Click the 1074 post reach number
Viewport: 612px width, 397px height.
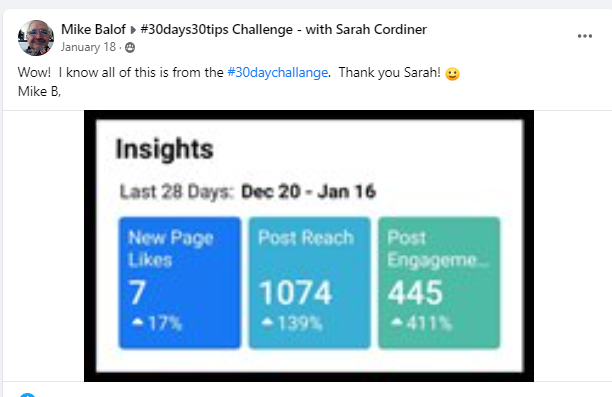(295, 292)
